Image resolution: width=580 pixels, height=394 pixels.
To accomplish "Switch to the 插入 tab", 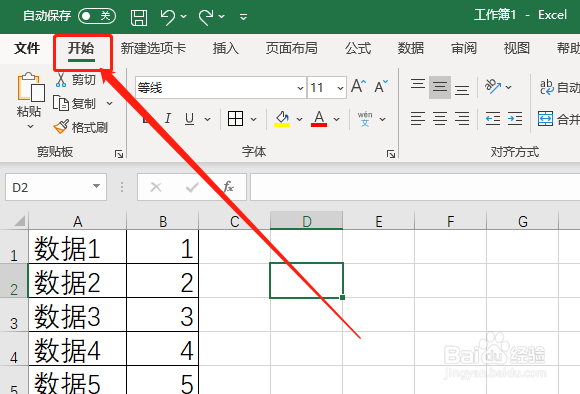I will coord(226,48).
